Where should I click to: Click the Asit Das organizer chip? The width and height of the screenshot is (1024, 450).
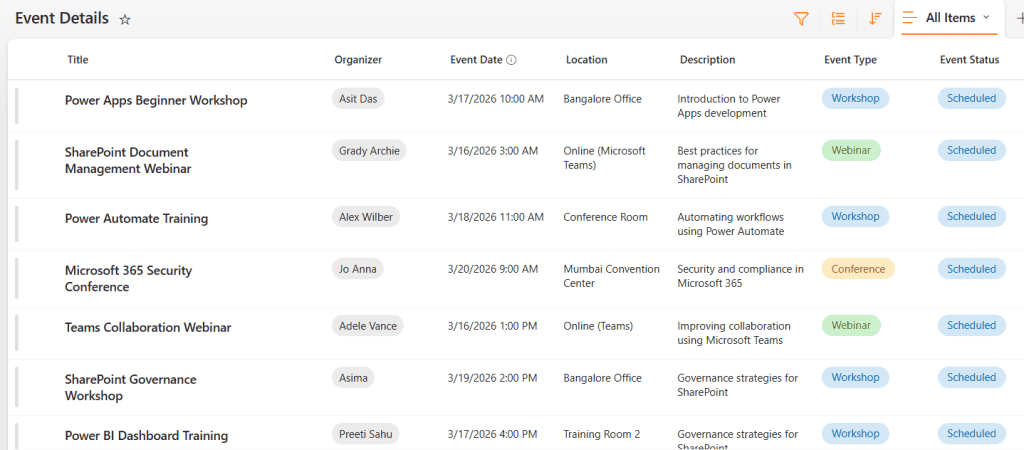pyautogui.click(x=359, y=99)
